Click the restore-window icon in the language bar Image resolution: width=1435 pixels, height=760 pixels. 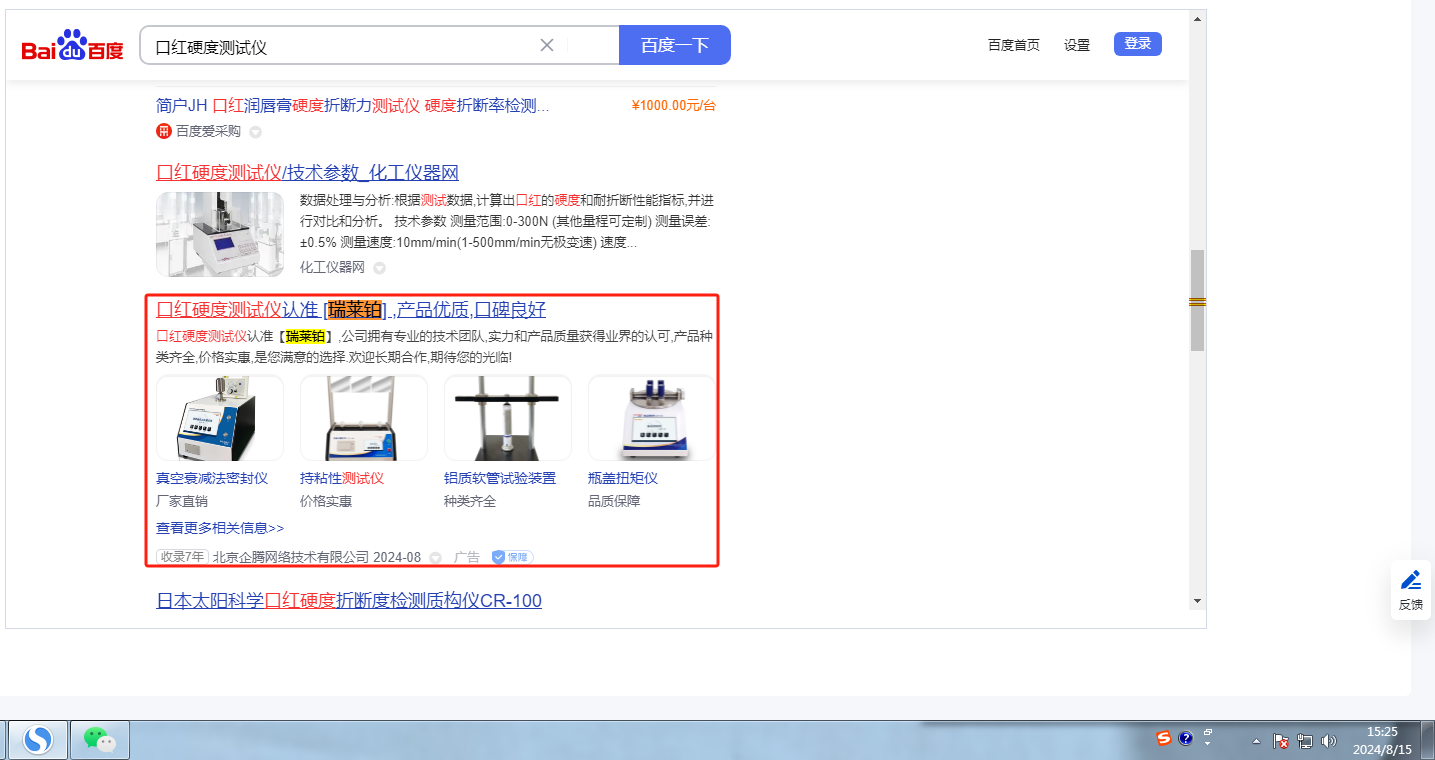[x=1208, y=733]
